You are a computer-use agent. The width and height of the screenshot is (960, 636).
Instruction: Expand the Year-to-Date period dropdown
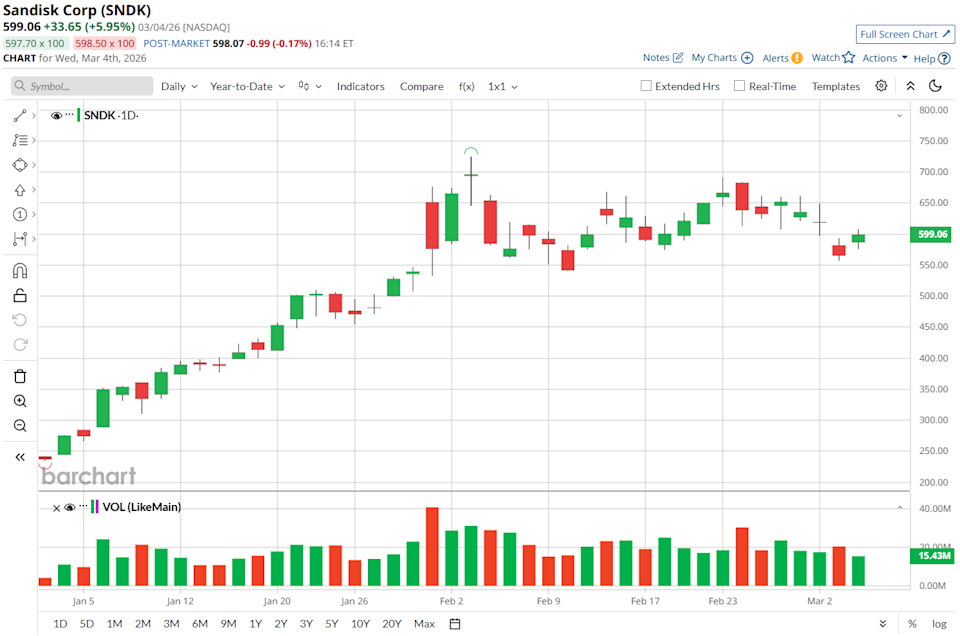click(247, 86)
